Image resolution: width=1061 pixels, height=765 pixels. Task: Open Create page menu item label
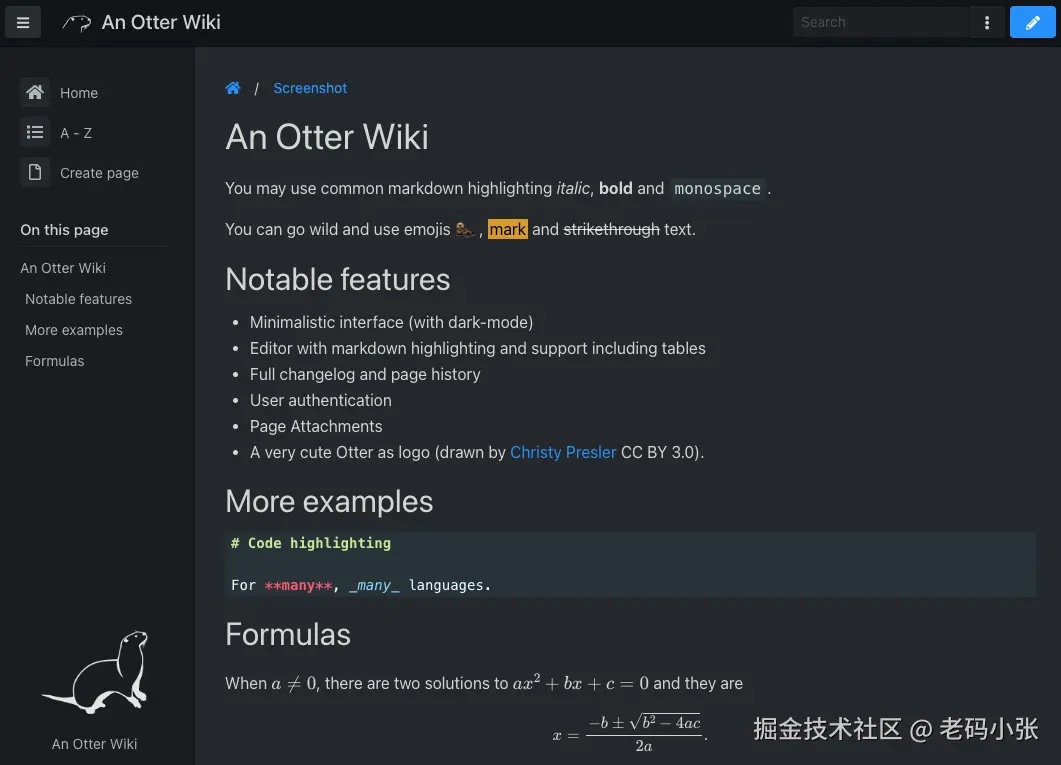coord(99,173)
